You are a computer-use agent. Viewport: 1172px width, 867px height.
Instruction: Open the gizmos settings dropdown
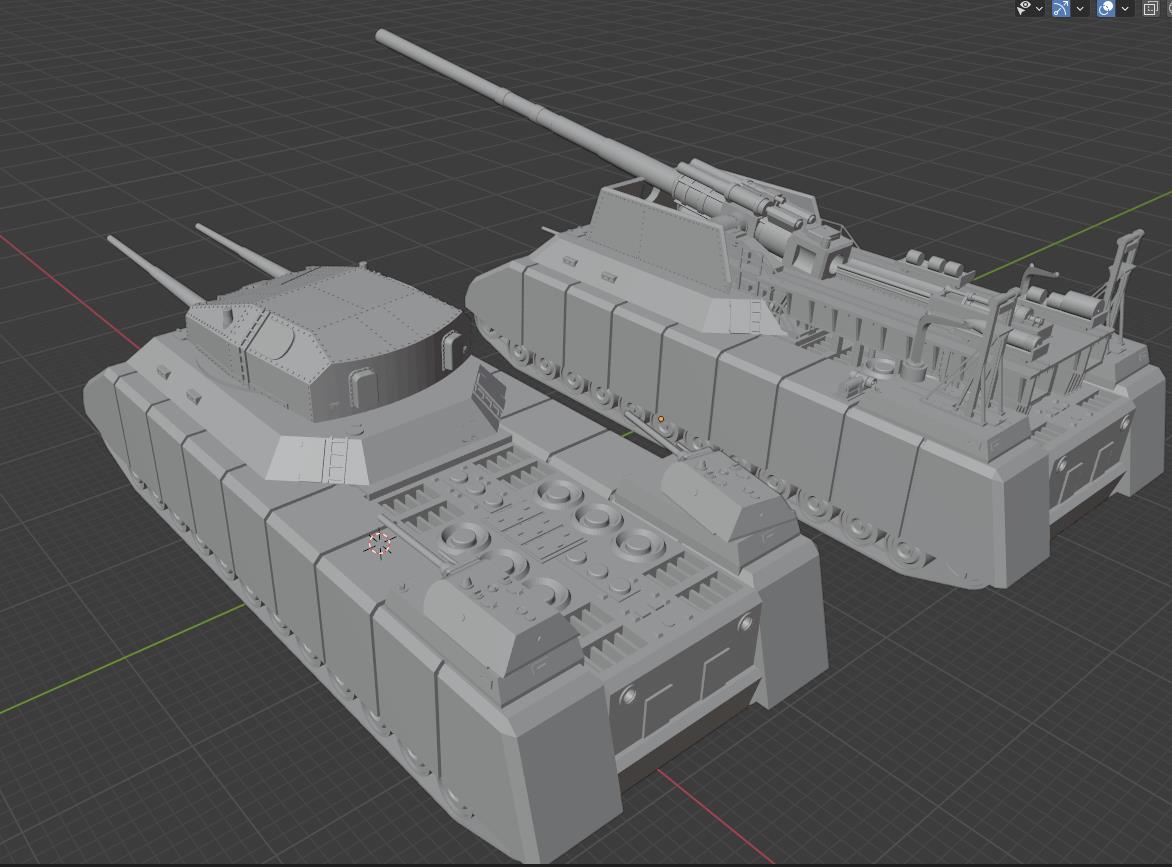click(x=1080, y=8)
